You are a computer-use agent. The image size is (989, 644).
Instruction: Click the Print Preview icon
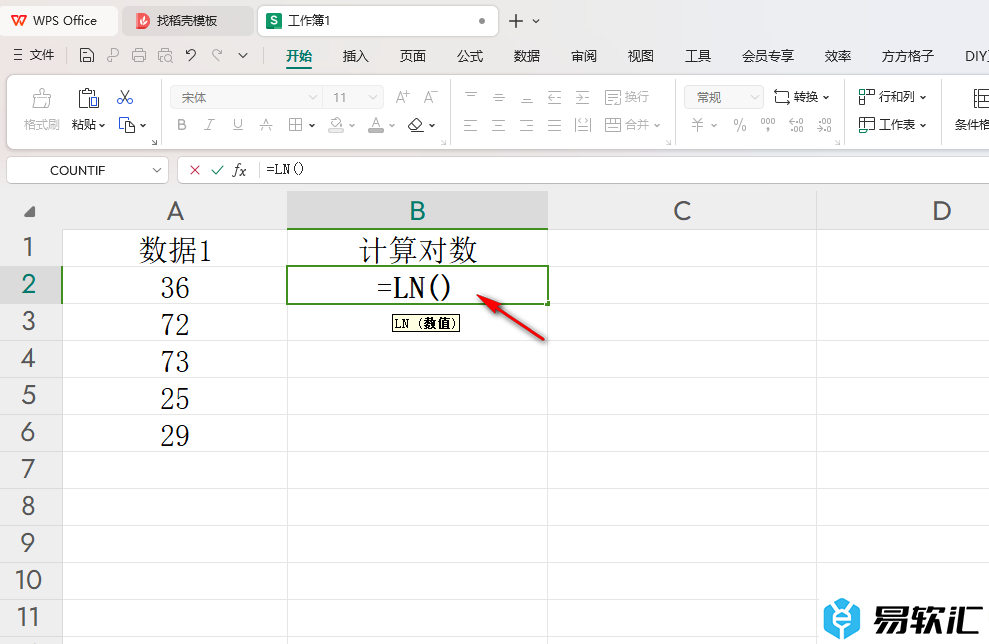click(x=165, y=56)
